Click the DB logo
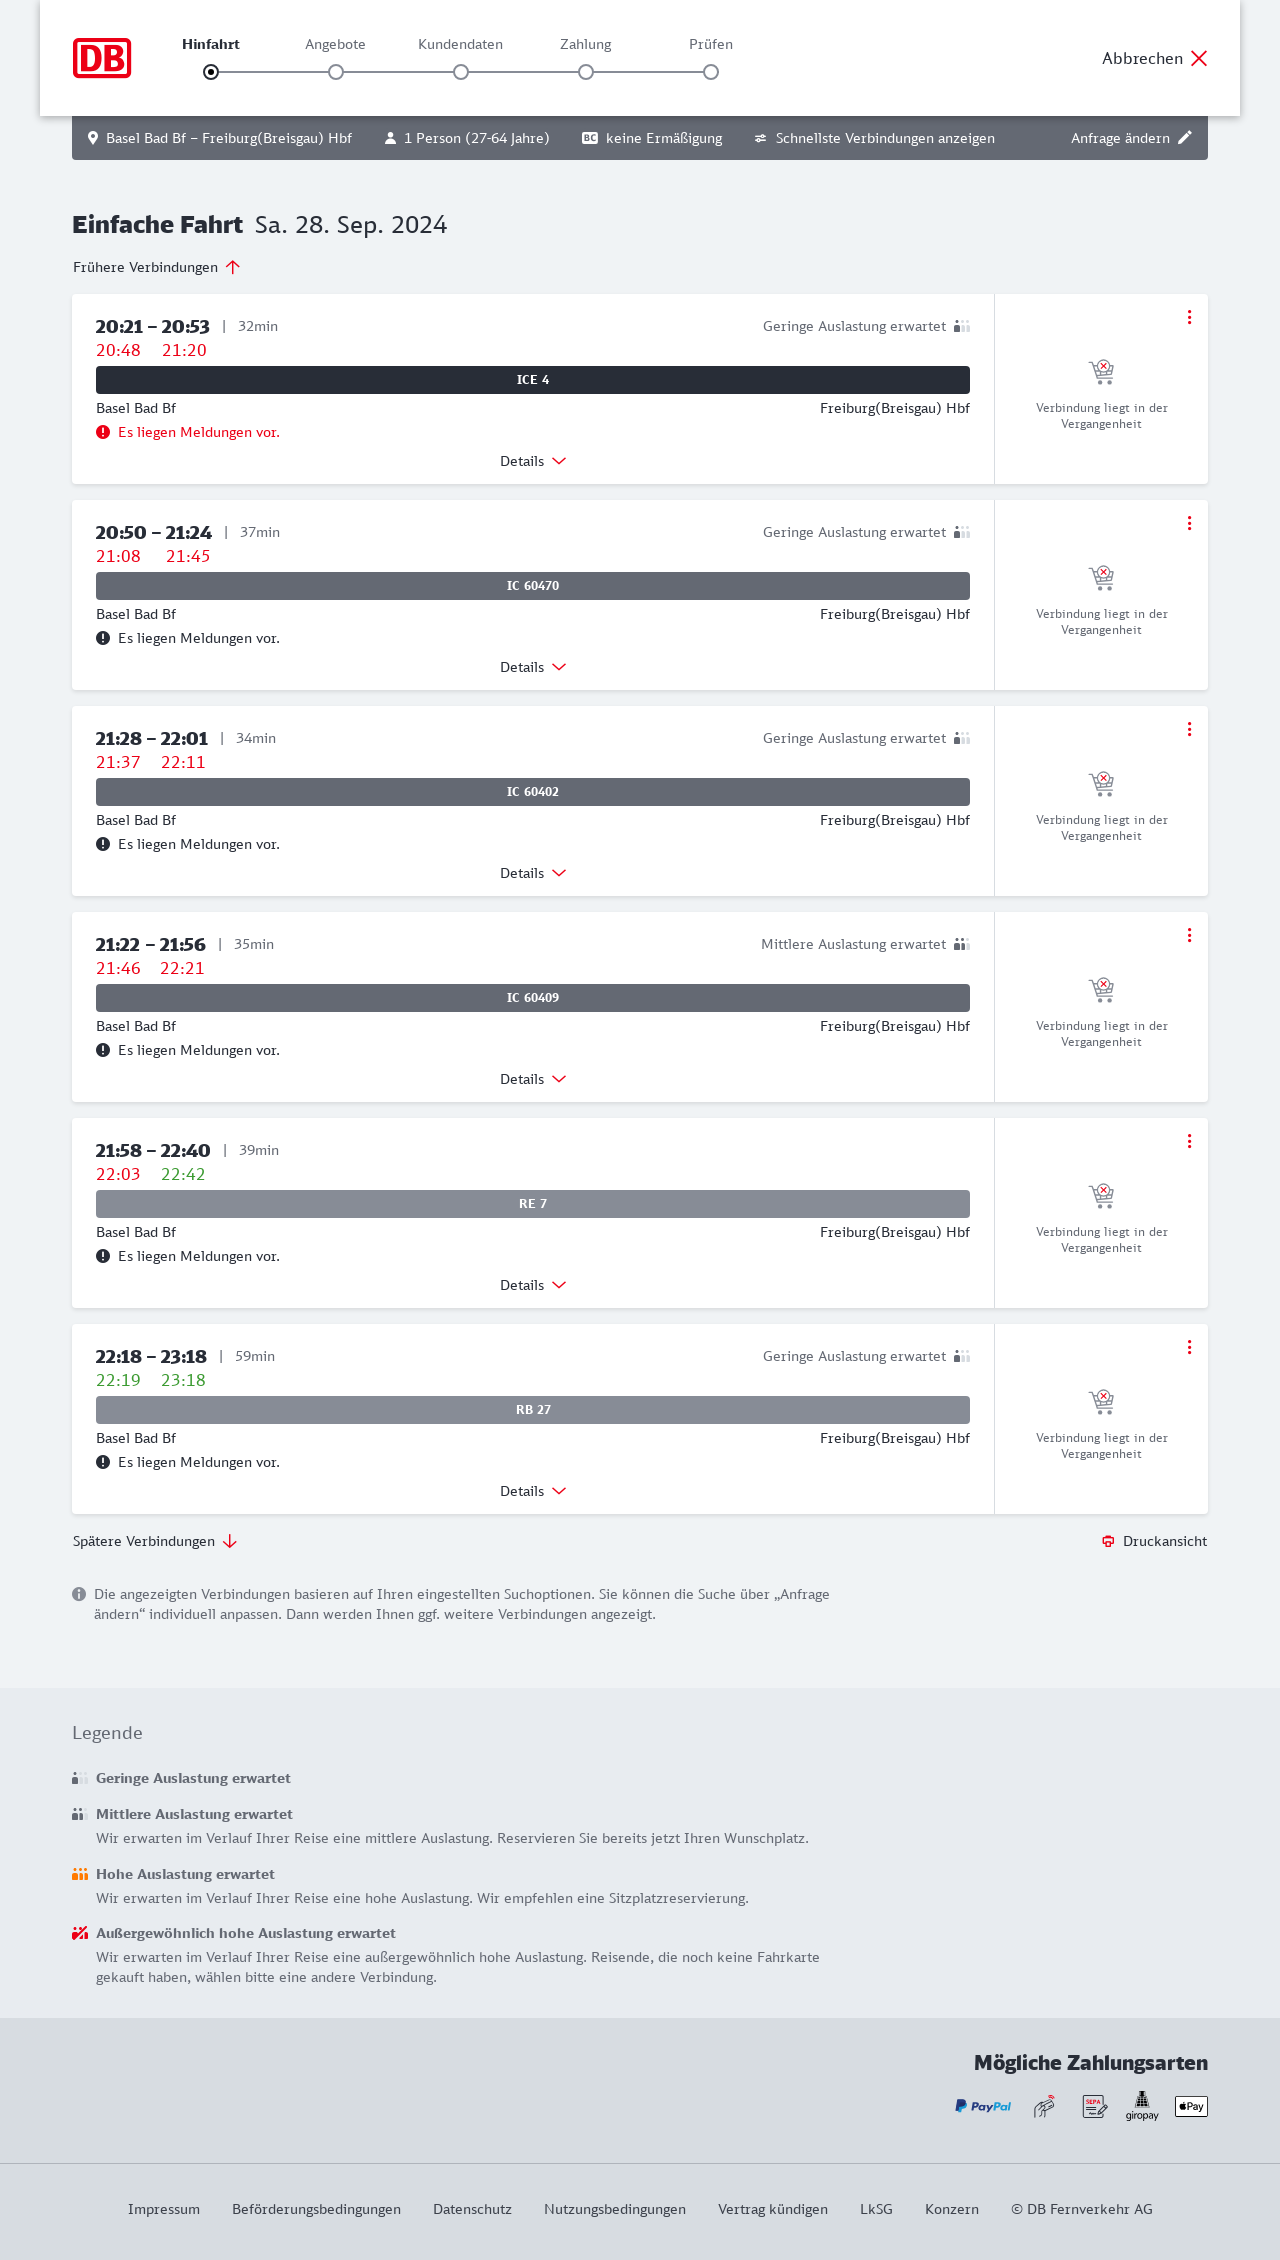The width and height of the screenshot is (1280, 2260). click(102, 58)
